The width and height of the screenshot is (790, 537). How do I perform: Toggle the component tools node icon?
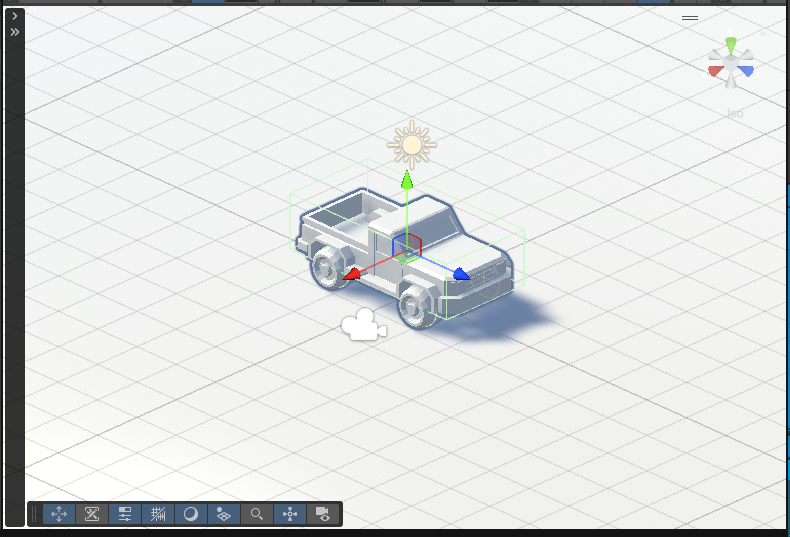(290, 514)
